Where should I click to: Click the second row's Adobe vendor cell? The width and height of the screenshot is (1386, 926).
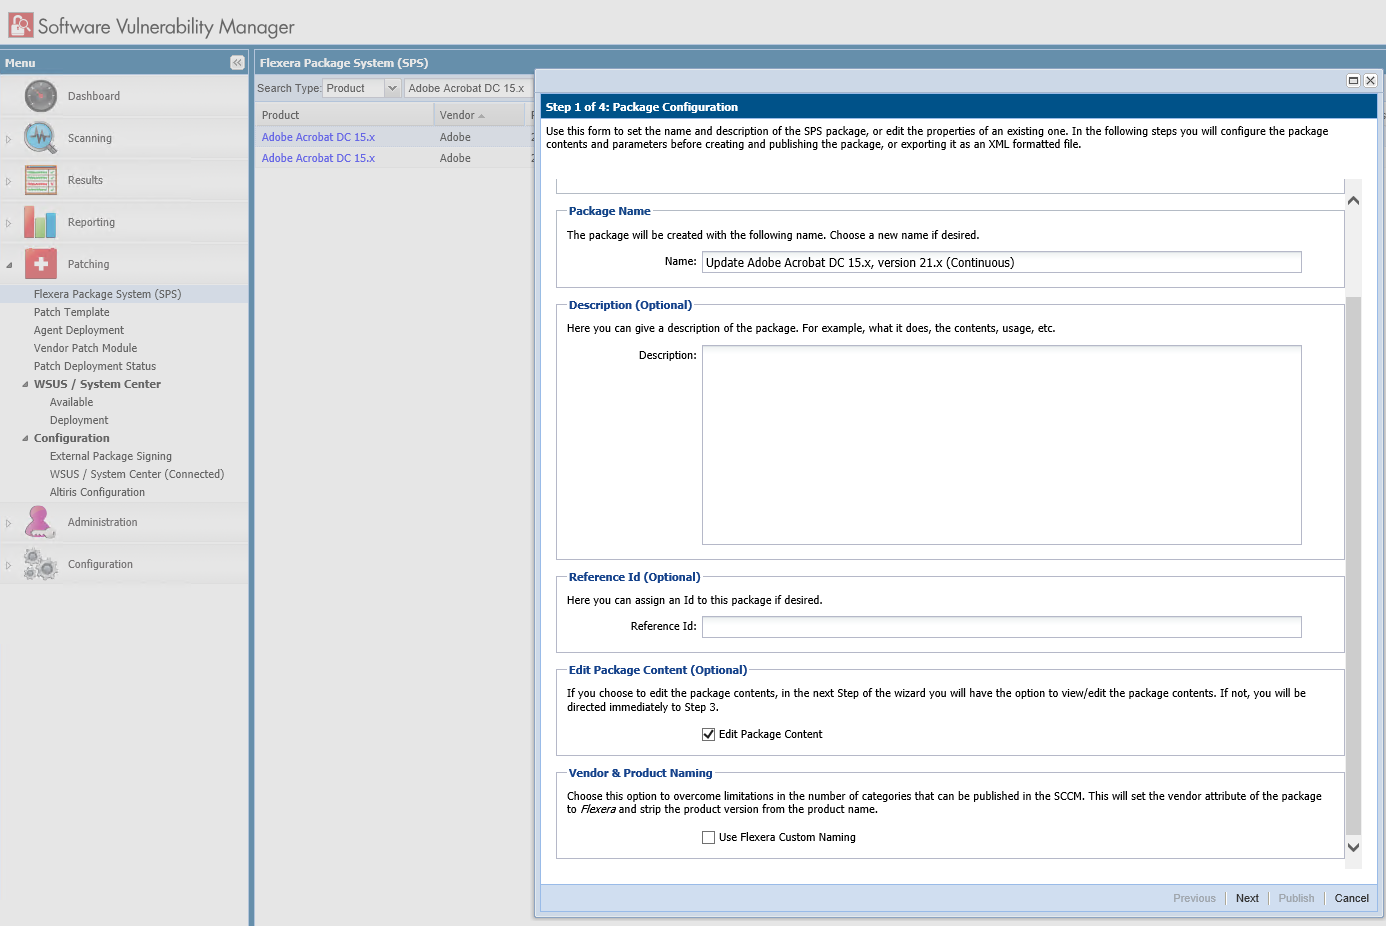tap(455, 158)
